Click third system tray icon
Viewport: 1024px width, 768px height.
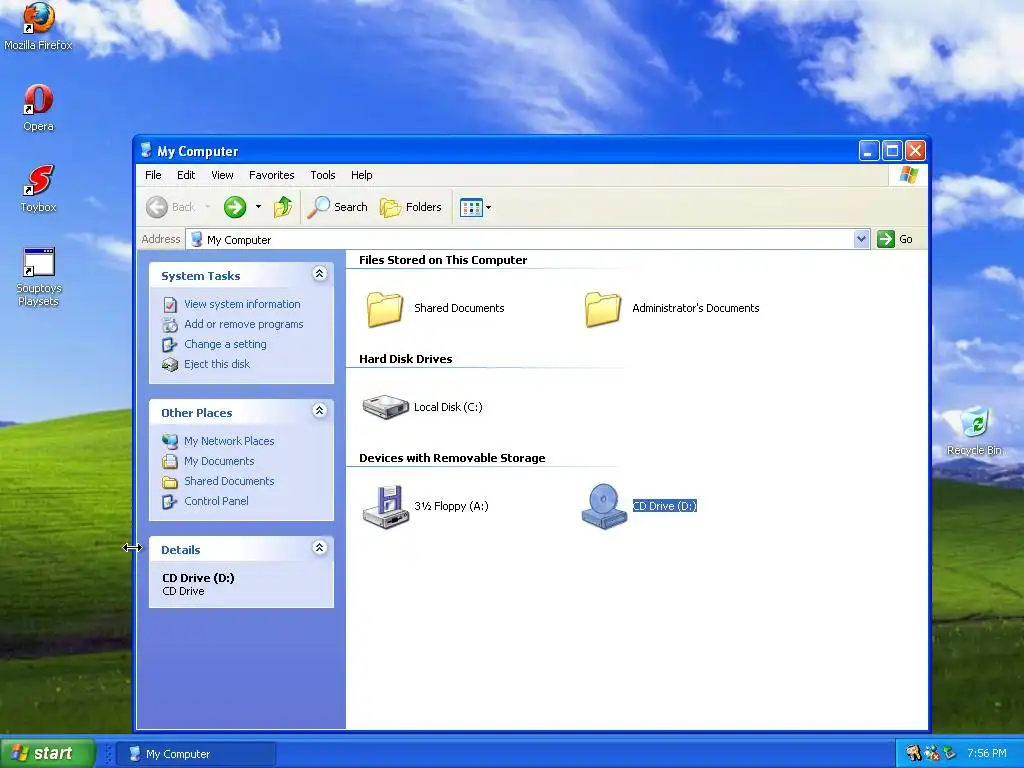(x=950, y=754)
